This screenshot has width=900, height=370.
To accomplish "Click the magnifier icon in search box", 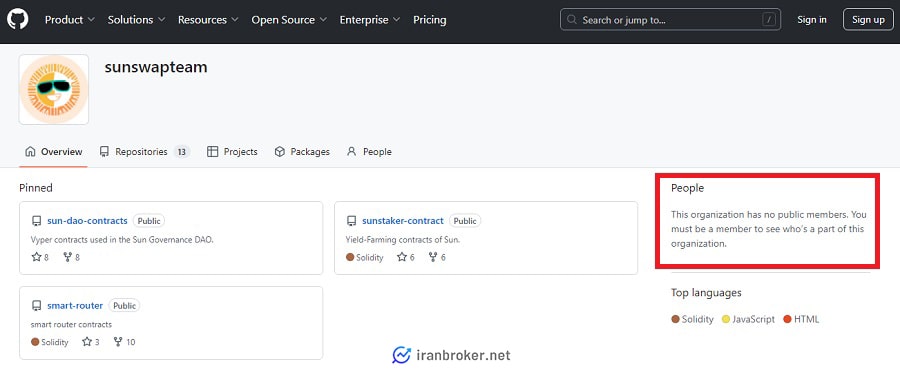I will point(572,20).
